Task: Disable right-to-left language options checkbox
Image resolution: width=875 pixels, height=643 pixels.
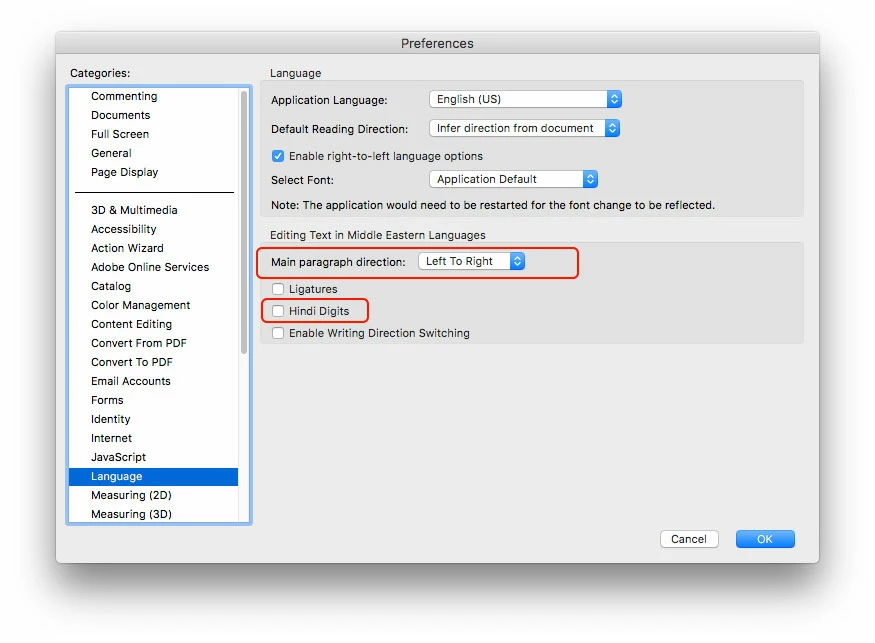Action: click(x=278, y=156)
